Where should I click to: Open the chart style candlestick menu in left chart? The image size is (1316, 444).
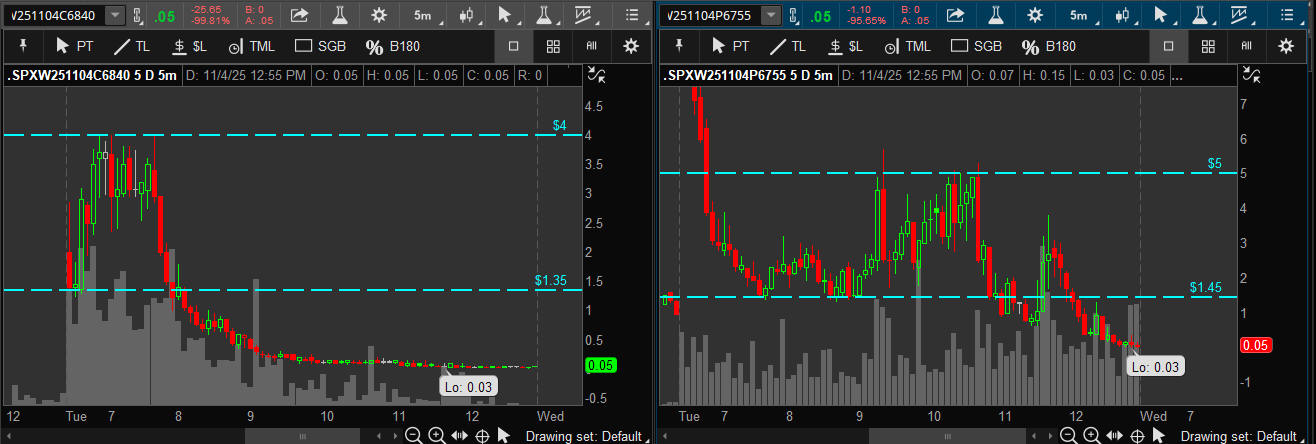[x=467, y=15]
